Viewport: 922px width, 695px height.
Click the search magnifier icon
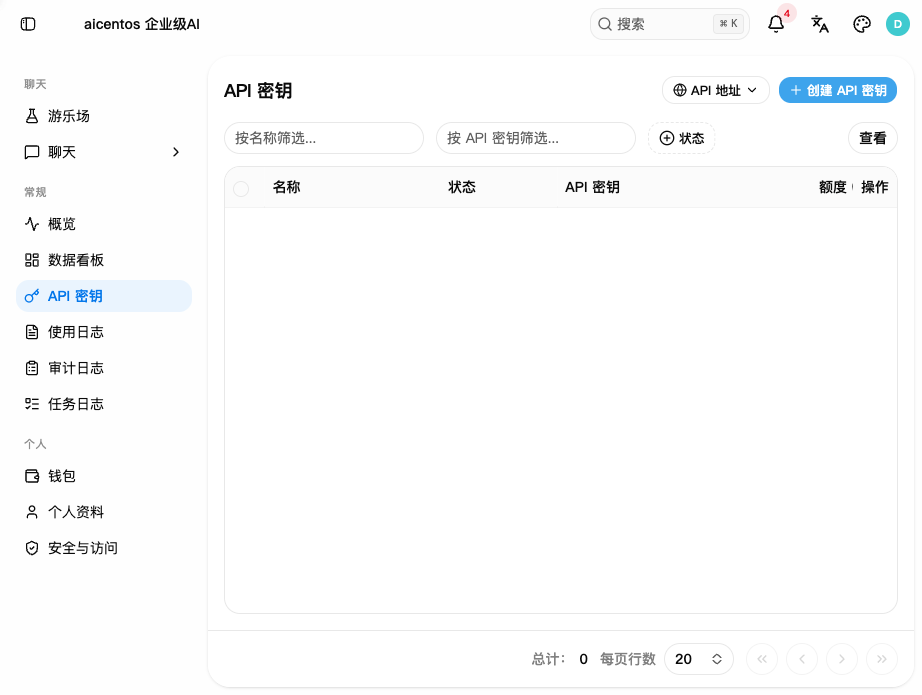pyautogui.click(x=604, y=24)
